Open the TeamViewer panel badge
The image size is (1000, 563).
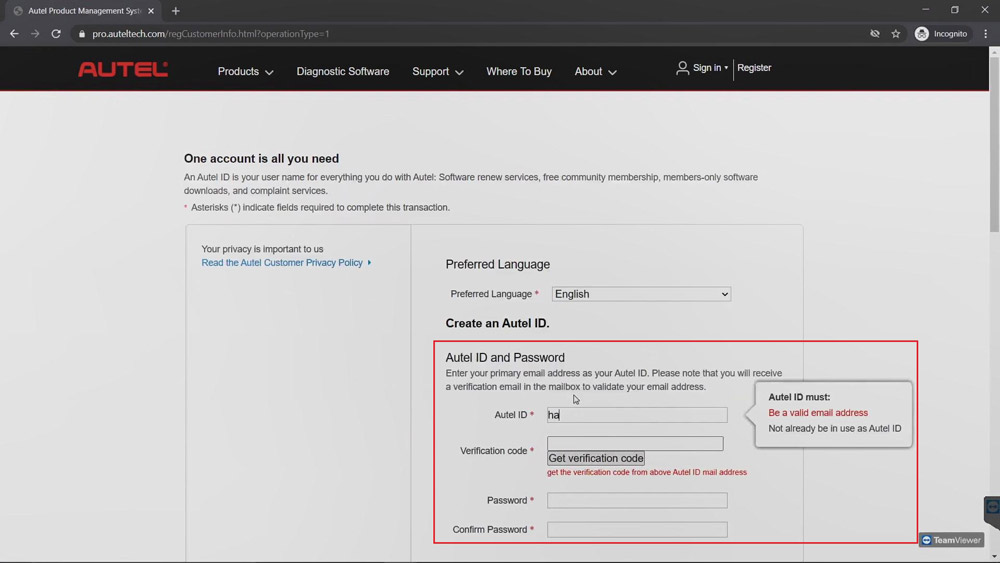click(x=951, y=540)
